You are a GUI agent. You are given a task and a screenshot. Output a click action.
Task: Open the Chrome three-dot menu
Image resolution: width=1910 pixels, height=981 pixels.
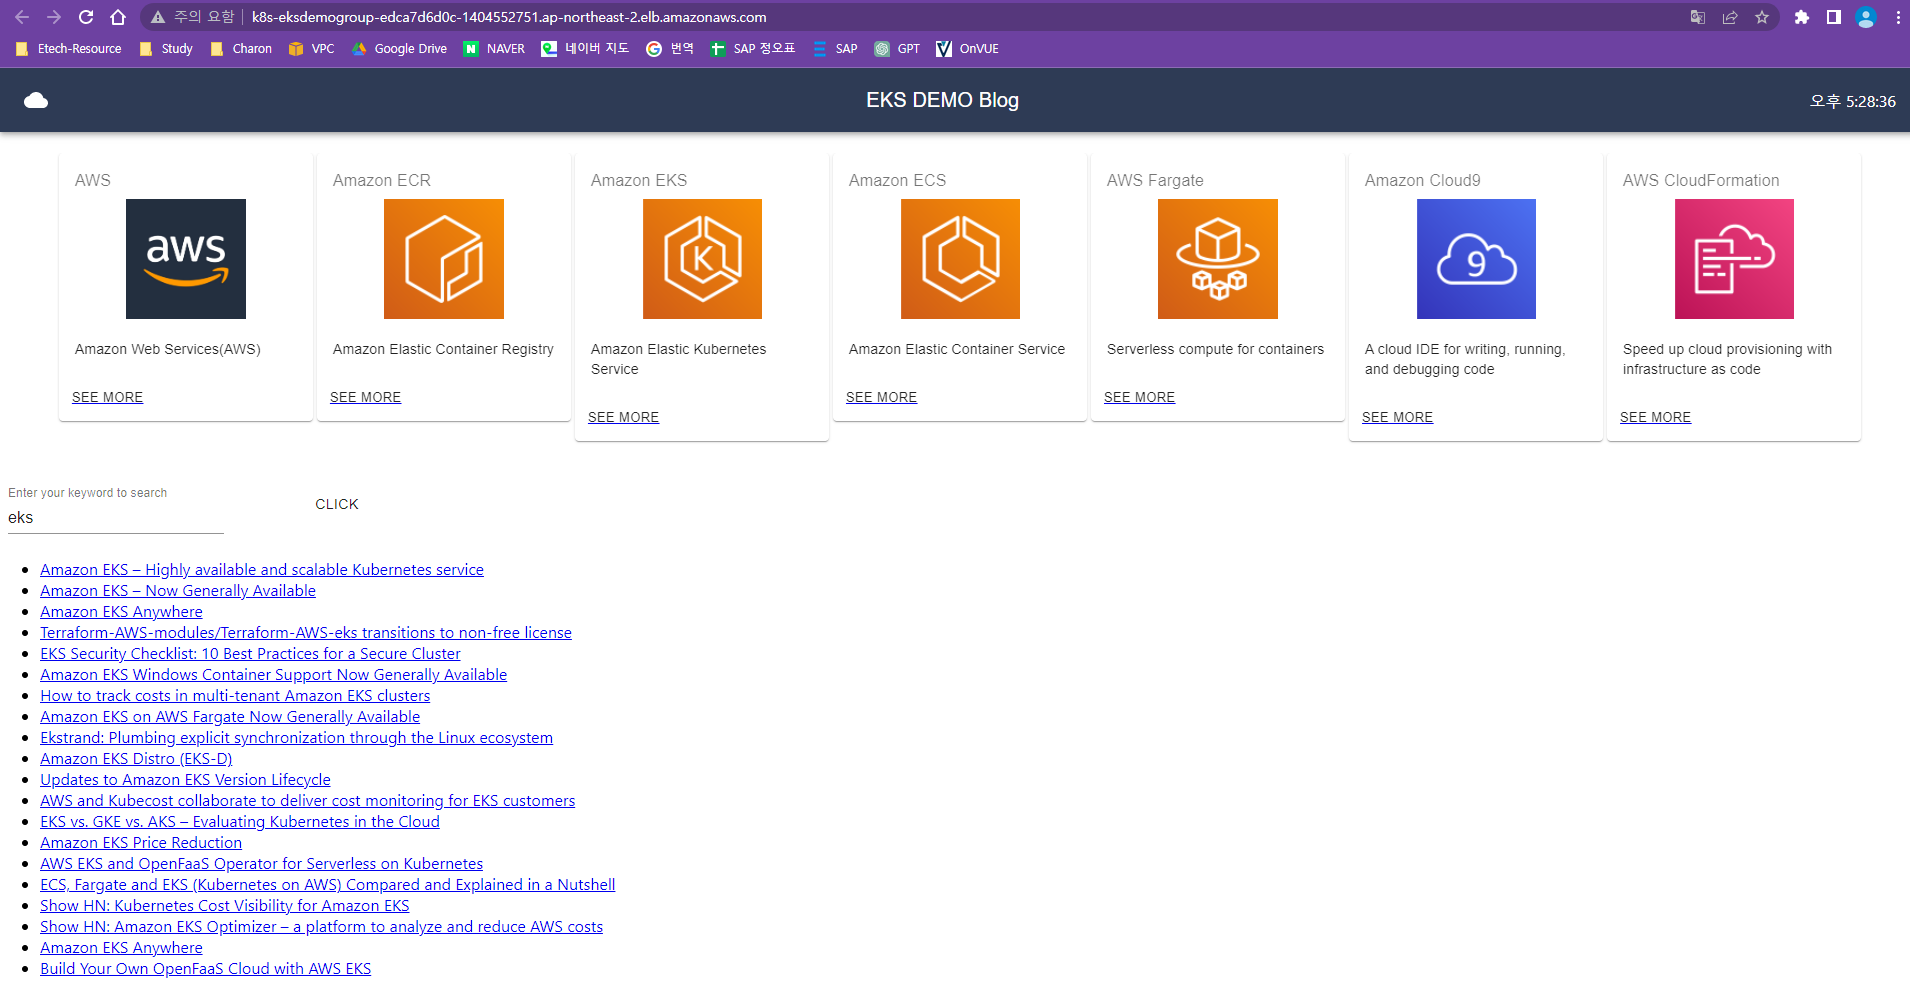pos(1898,17)
